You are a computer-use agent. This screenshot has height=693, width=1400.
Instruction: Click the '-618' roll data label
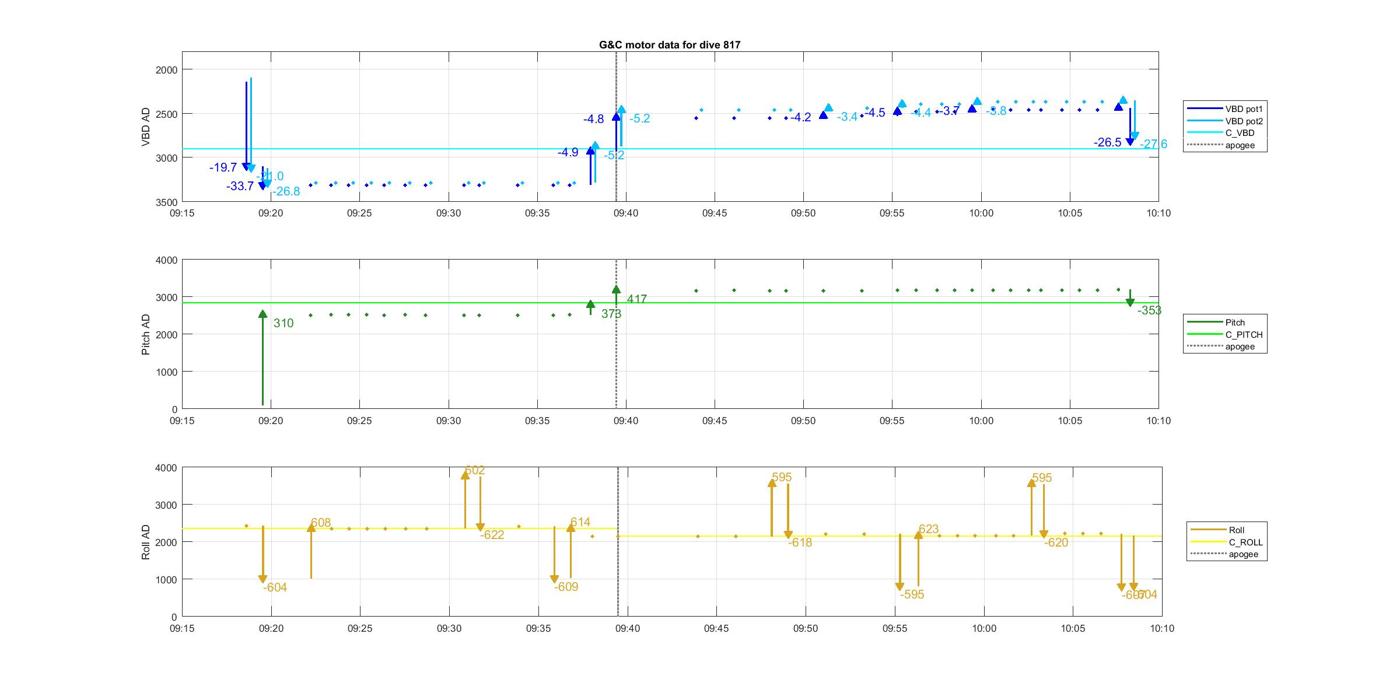[x=800, y=543]
